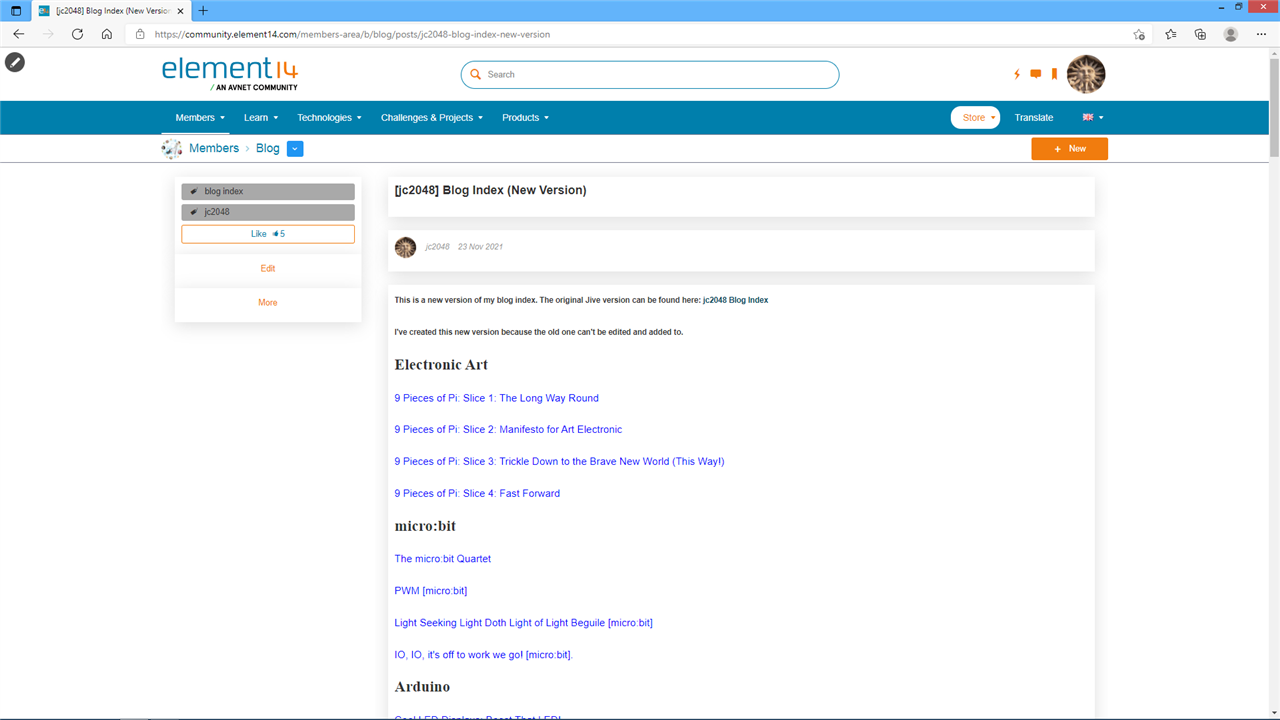
Task: Click the browser home icon
Action: click(107, 34)
